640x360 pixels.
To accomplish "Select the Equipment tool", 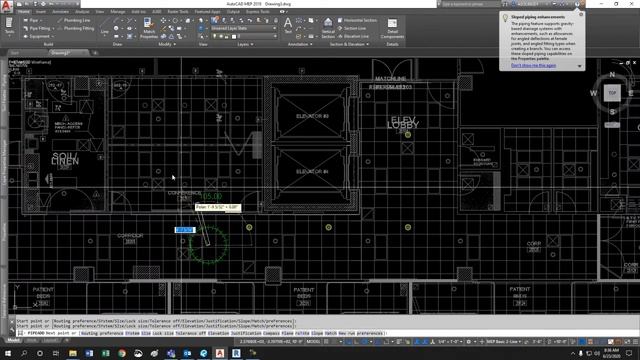I will click(37, 36).
